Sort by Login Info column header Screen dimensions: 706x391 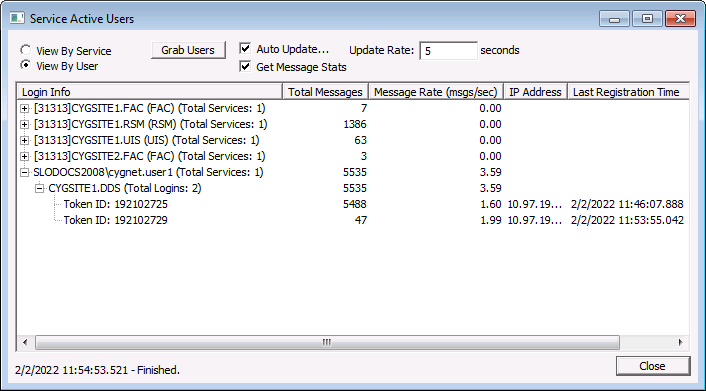(149, 92)
